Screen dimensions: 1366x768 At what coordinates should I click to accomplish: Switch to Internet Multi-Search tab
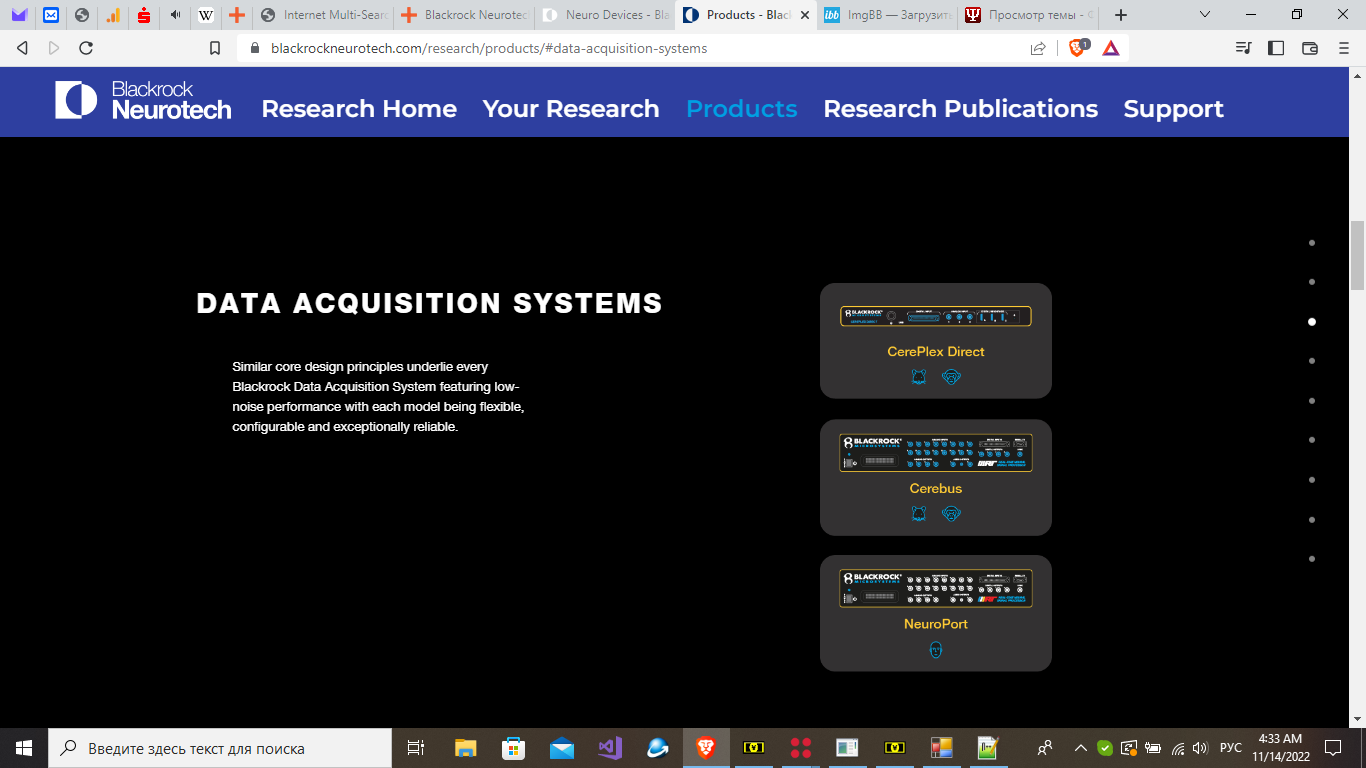322,15
